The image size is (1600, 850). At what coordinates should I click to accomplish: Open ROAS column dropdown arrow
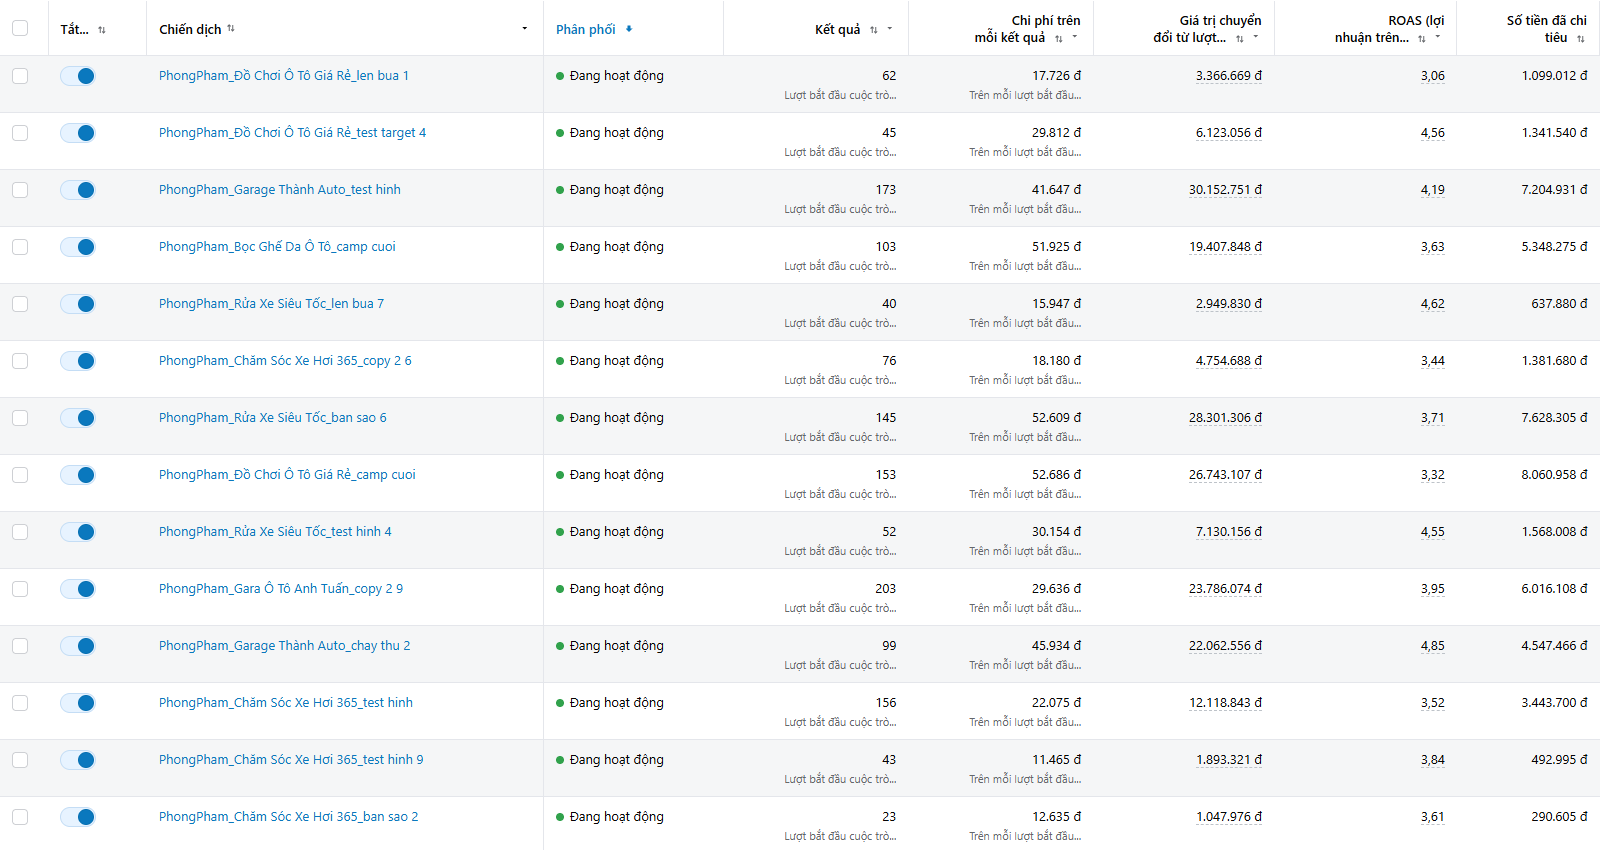(x=1438, y=37)
